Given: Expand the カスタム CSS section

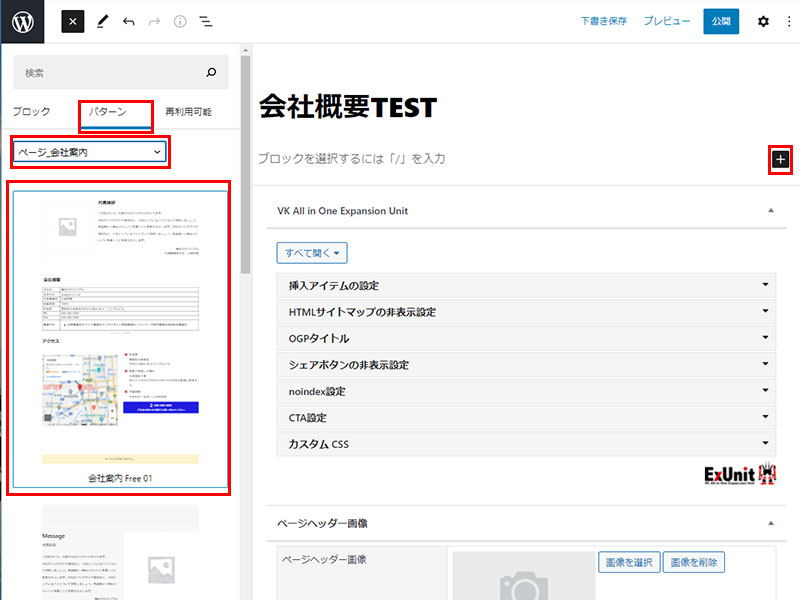Looking at the screenshot, I should [526, 443].
